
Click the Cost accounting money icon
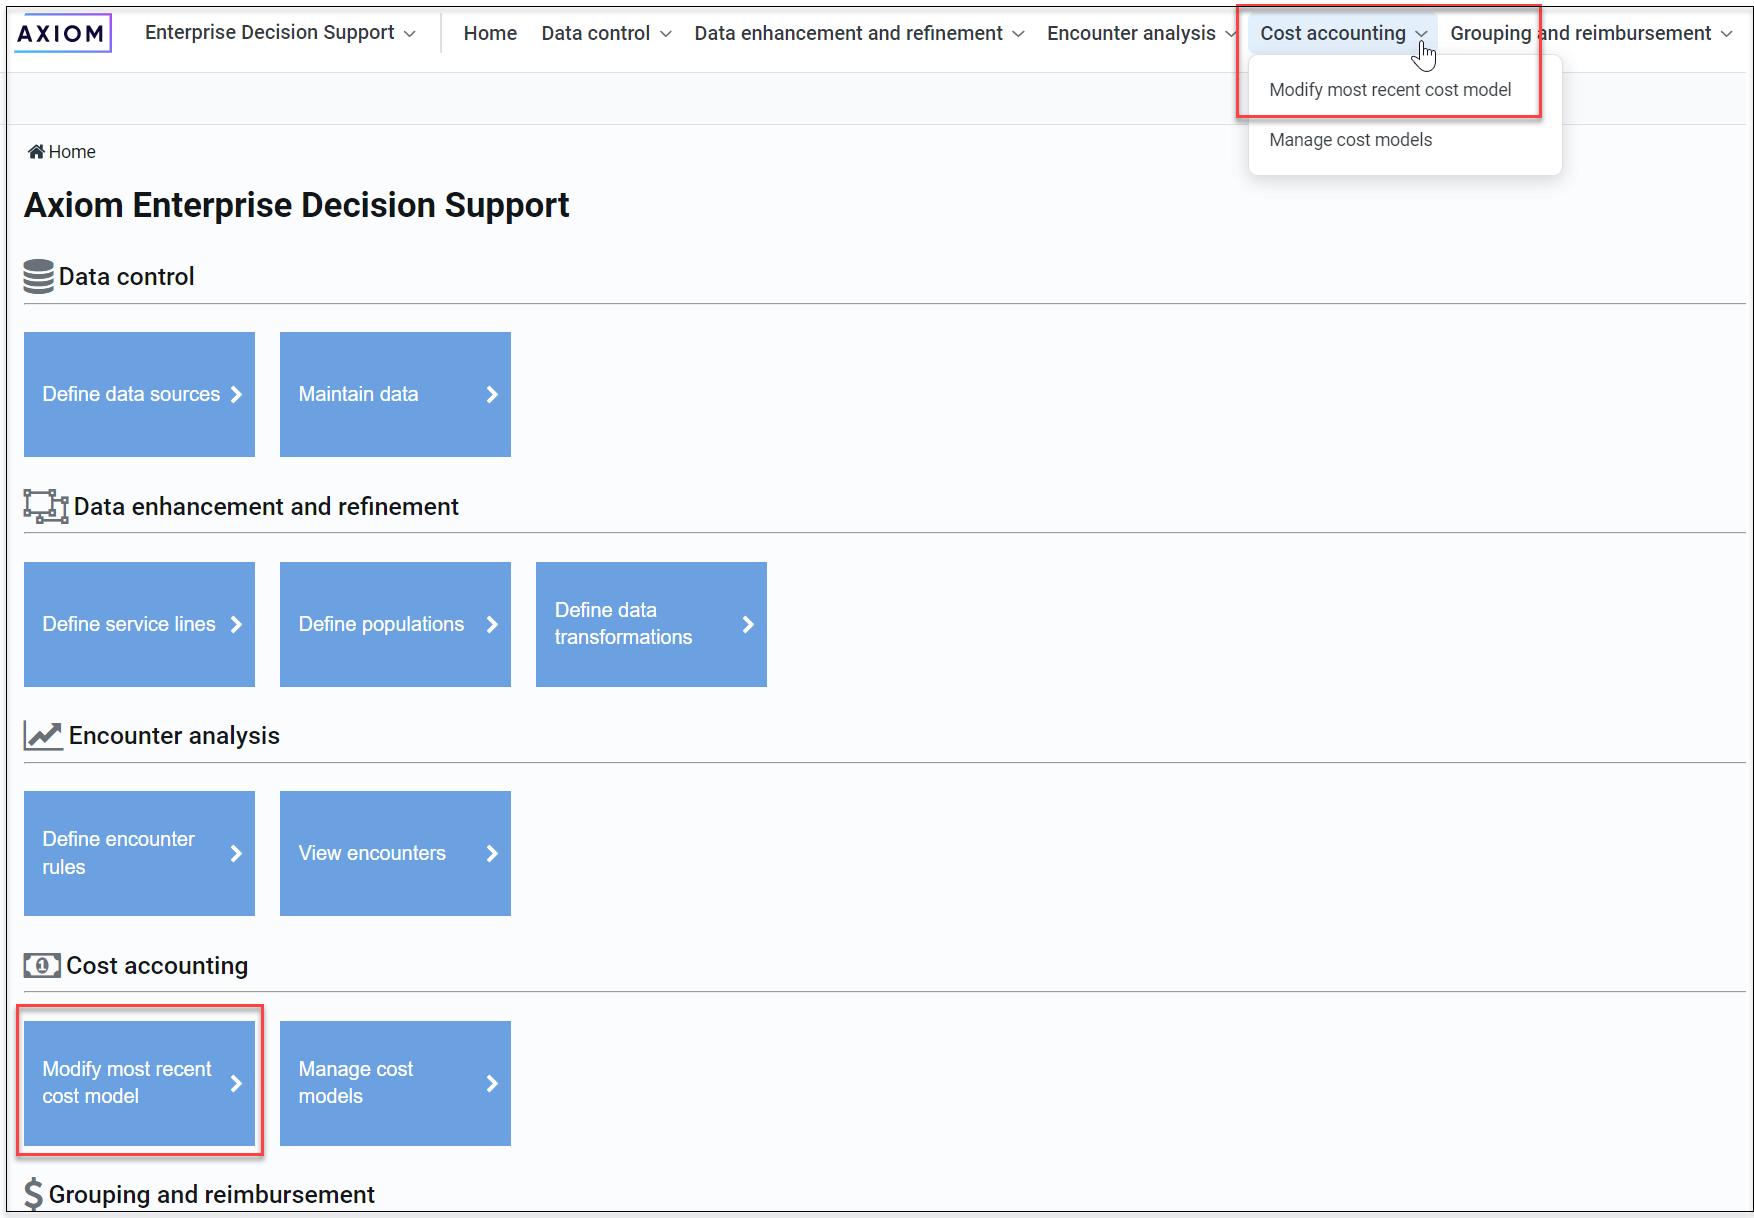(42, 965)
